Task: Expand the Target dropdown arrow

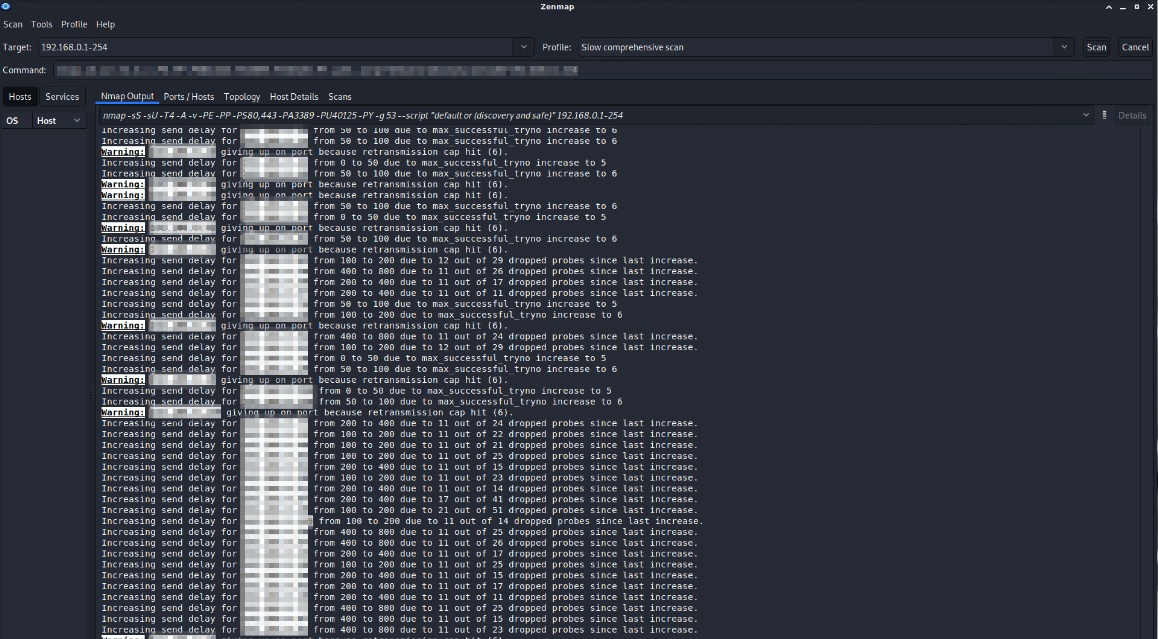Action: [x=525, y=47]
